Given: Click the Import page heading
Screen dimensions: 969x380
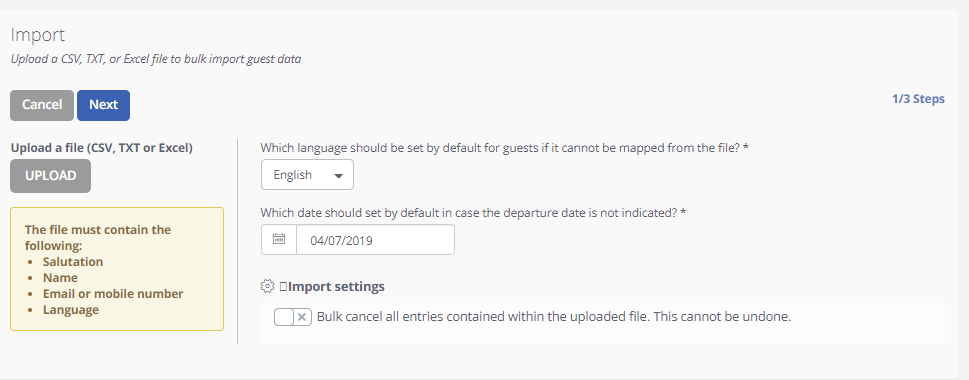Looking at the screenshot, I should tap(38, 35).
